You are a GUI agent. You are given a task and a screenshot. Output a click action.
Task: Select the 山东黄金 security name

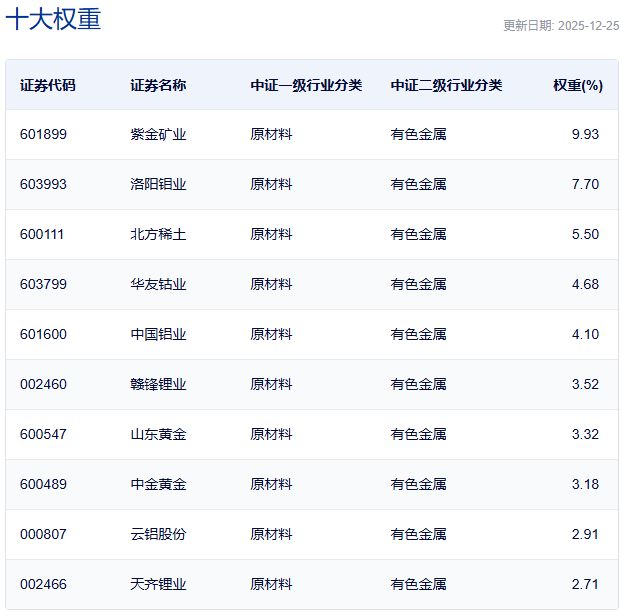(x=158, y=434)
